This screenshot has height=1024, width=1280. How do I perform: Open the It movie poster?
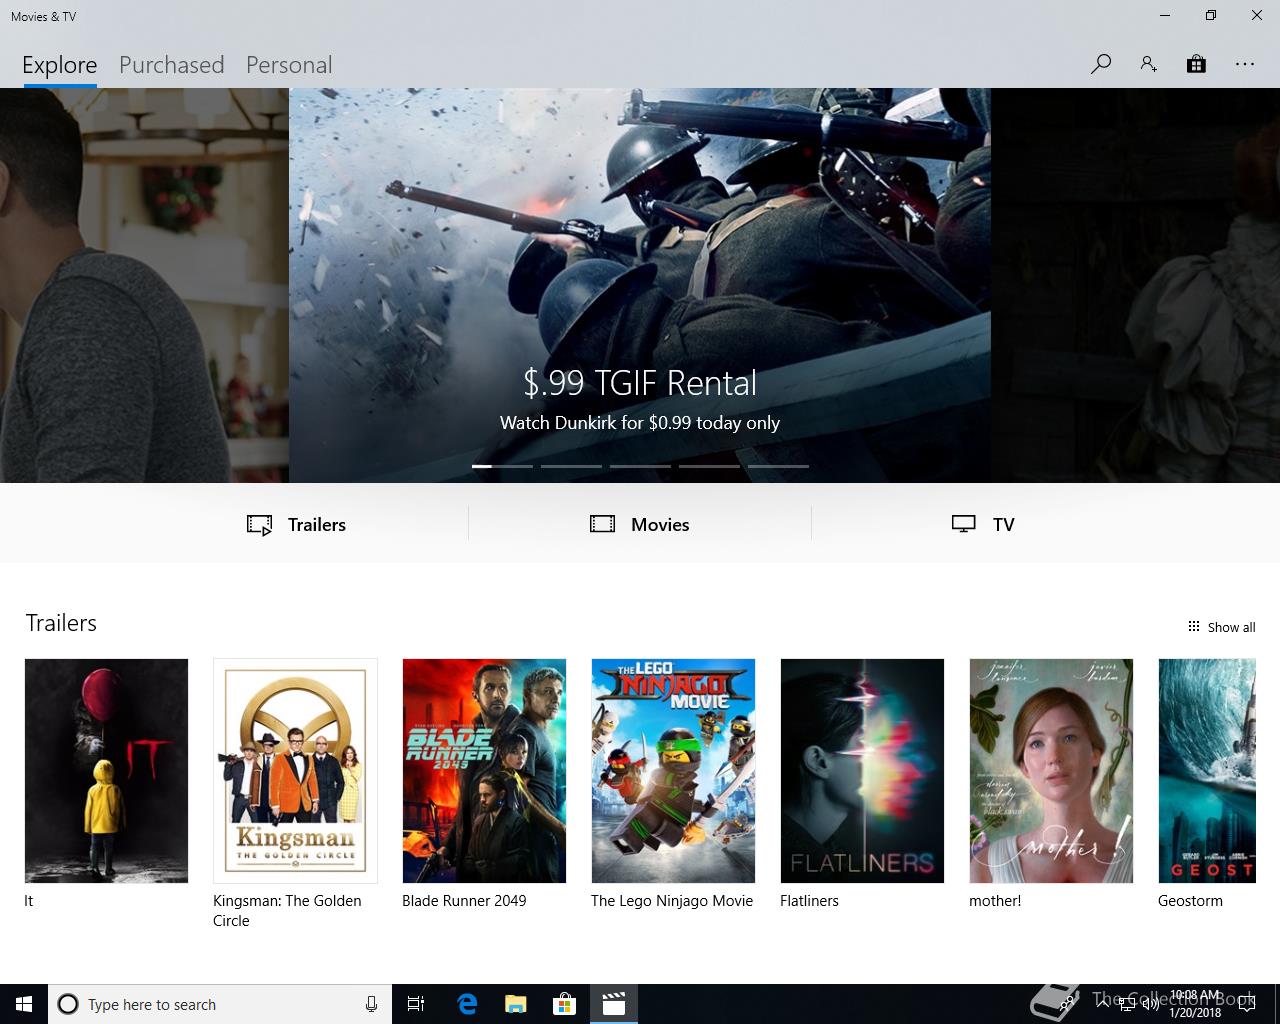(106, 771)
